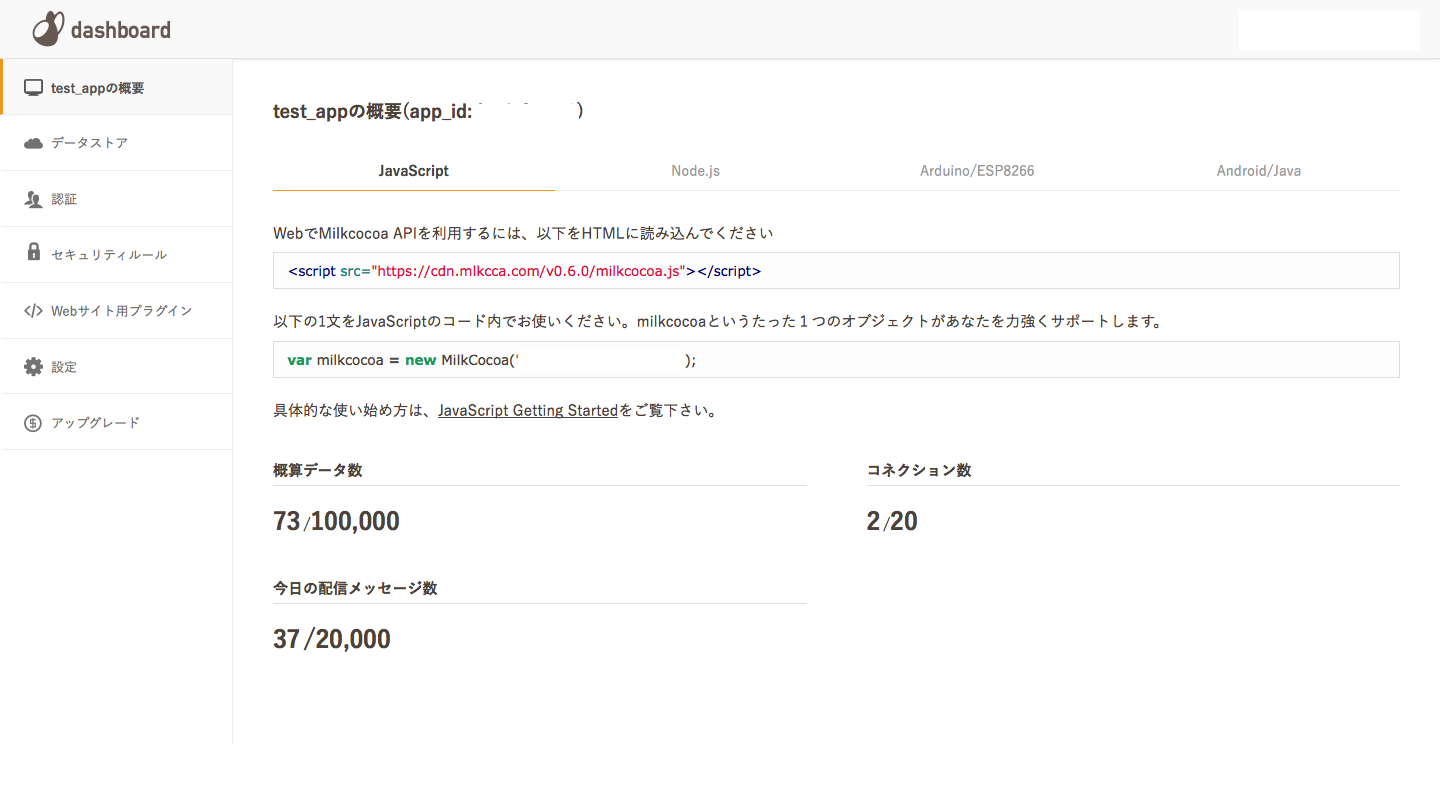Click the Milkcocoa logo icon in header

tap(48, 29)
